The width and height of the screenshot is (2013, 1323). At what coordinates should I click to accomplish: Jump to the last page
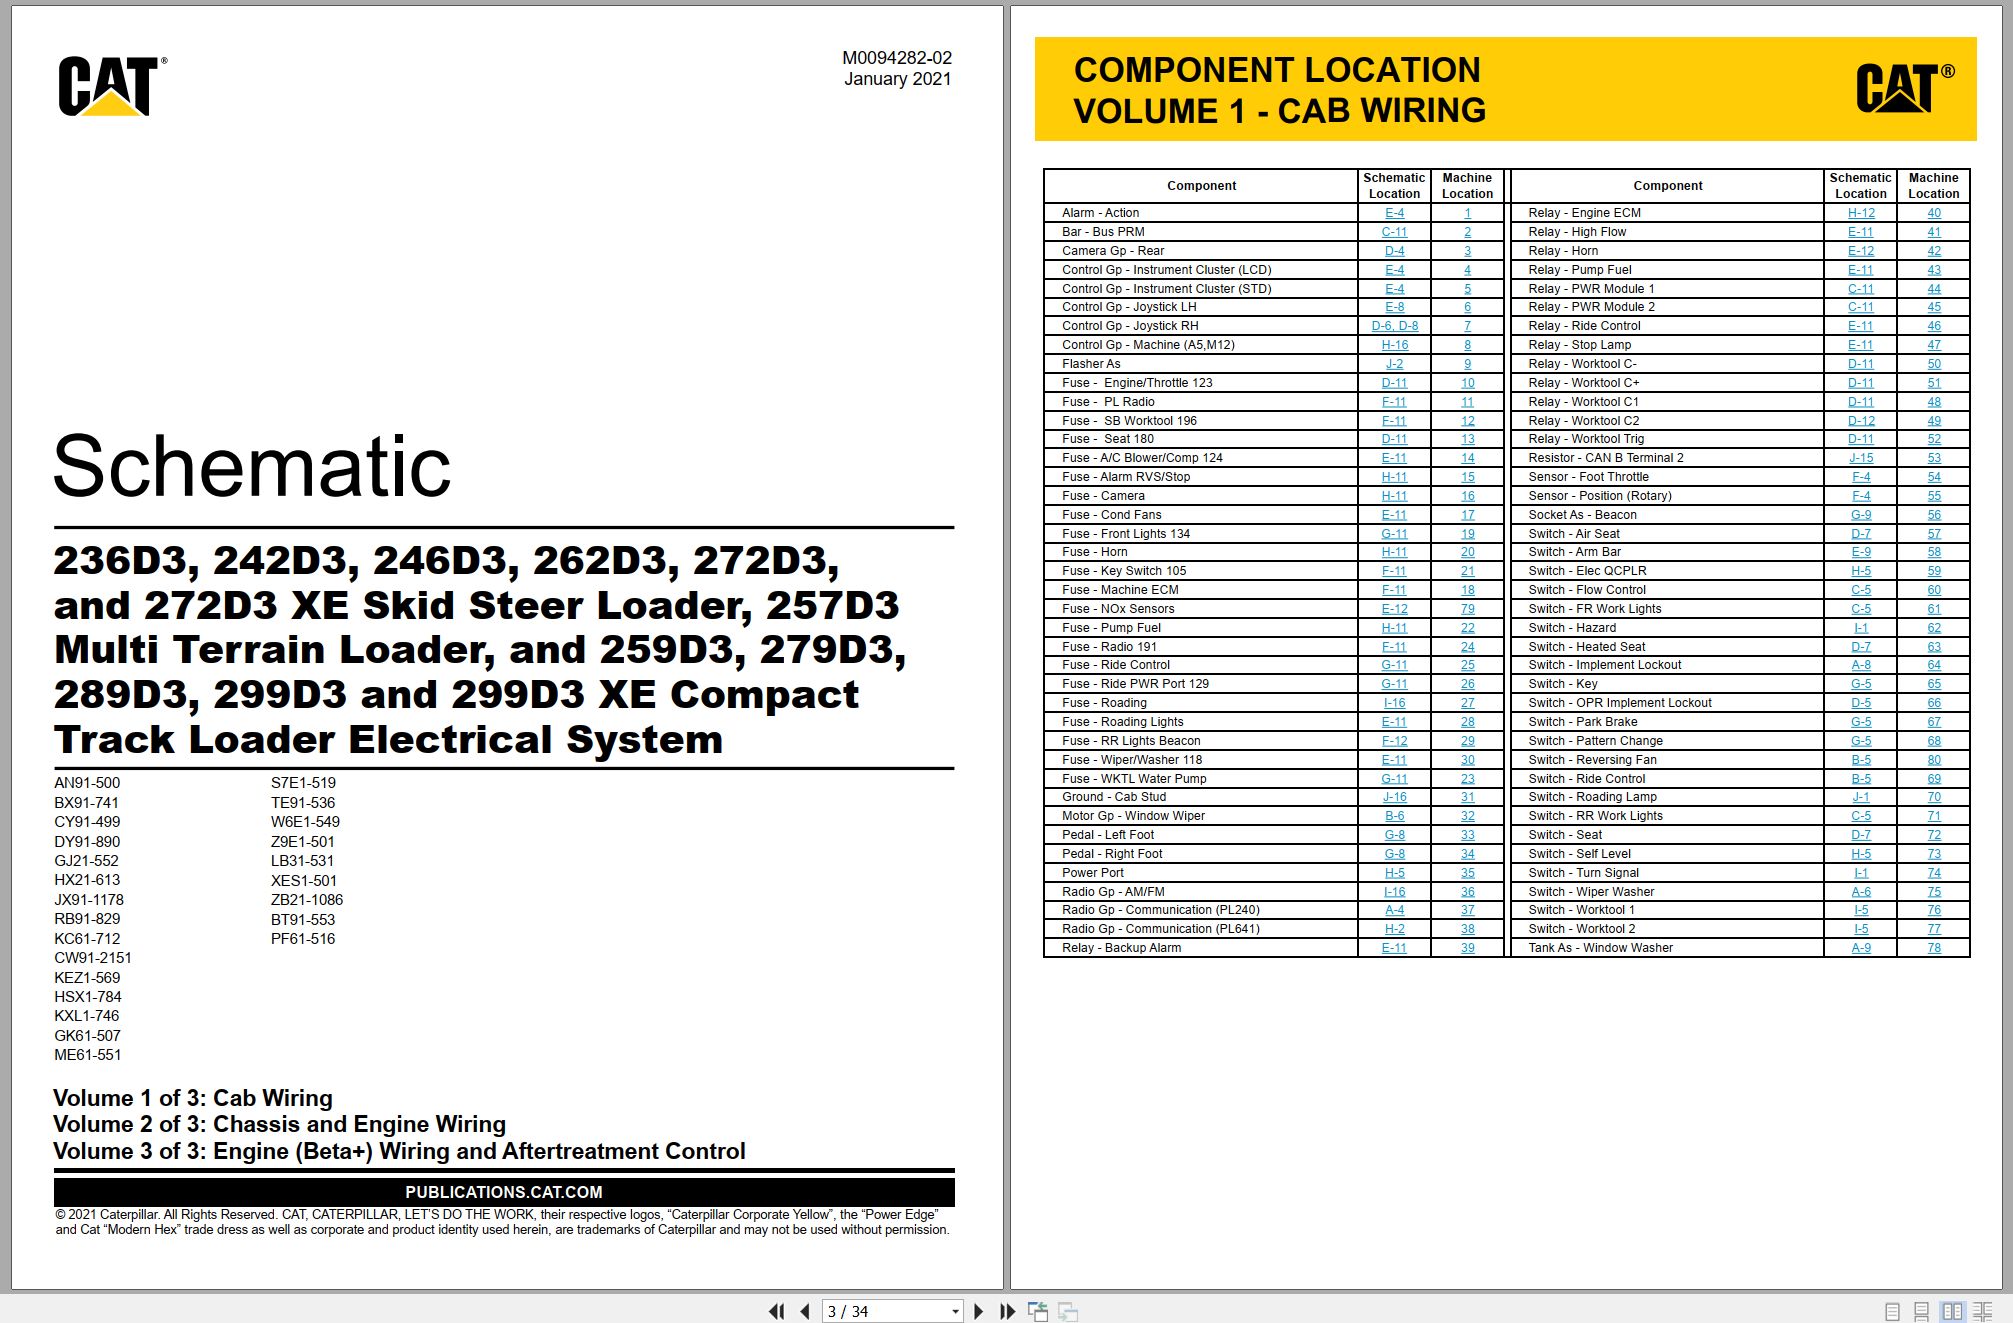pos(1007,1311)
